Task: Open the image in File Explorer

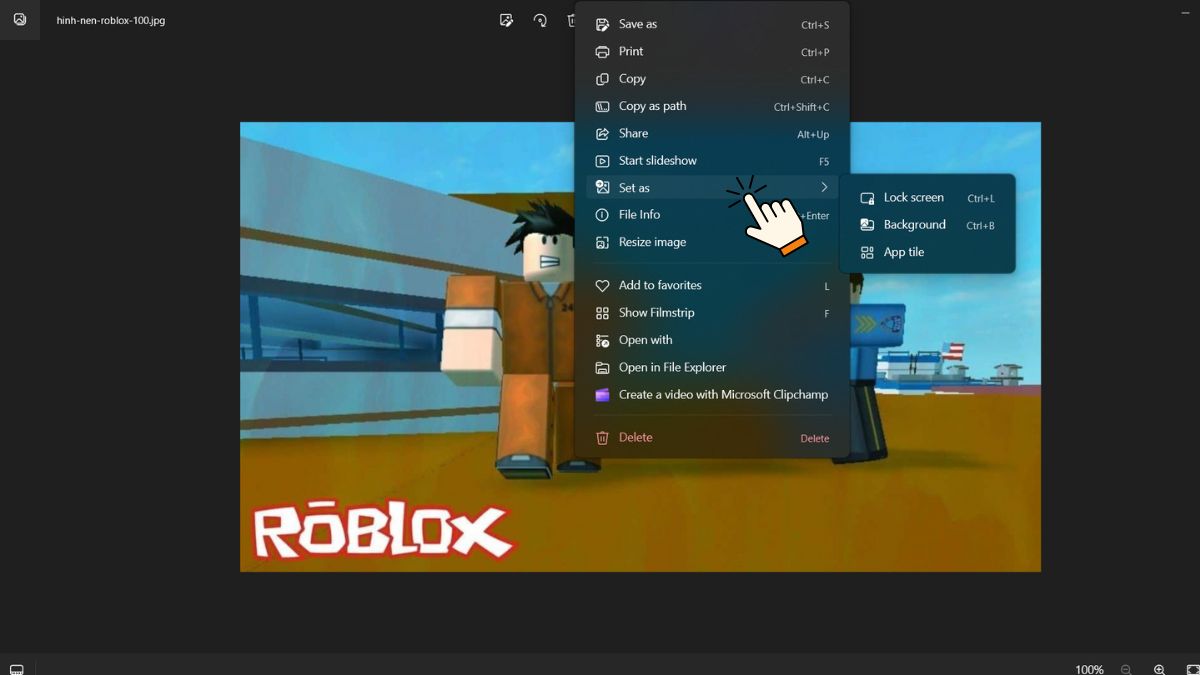Action: pyautogui.click(x=673, y=367)
